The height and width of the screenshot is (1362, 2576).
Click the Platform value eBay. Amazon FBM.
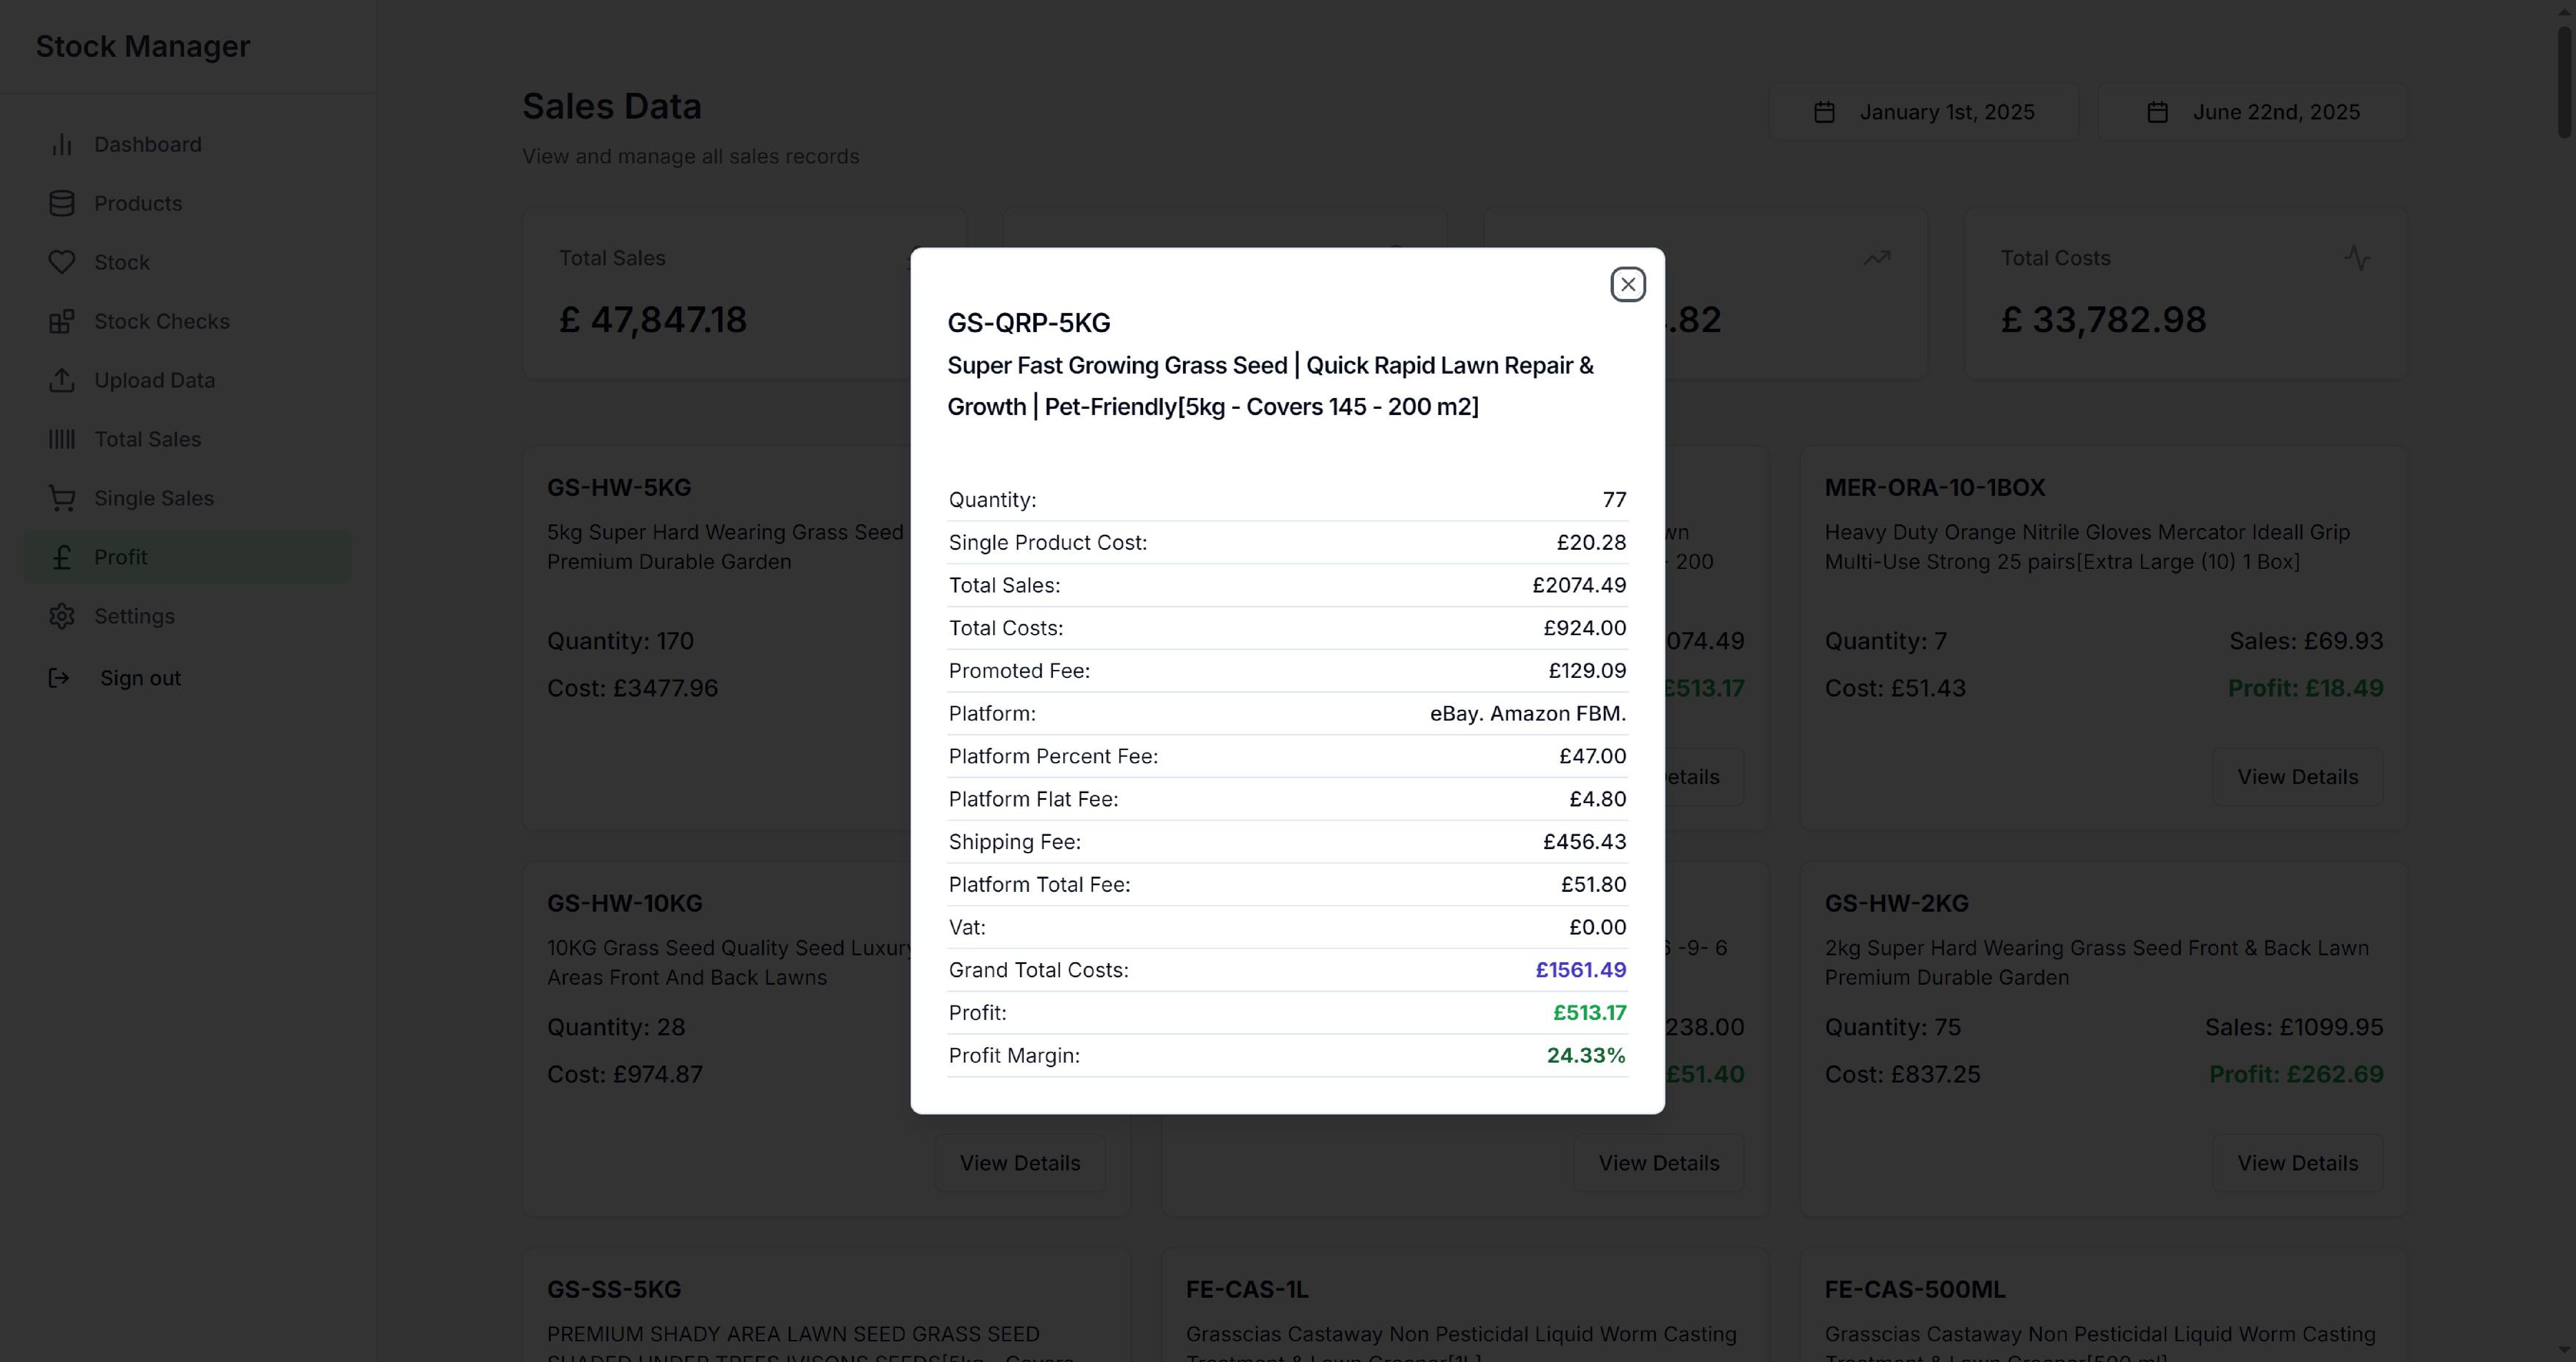(x=1528, y=714)
